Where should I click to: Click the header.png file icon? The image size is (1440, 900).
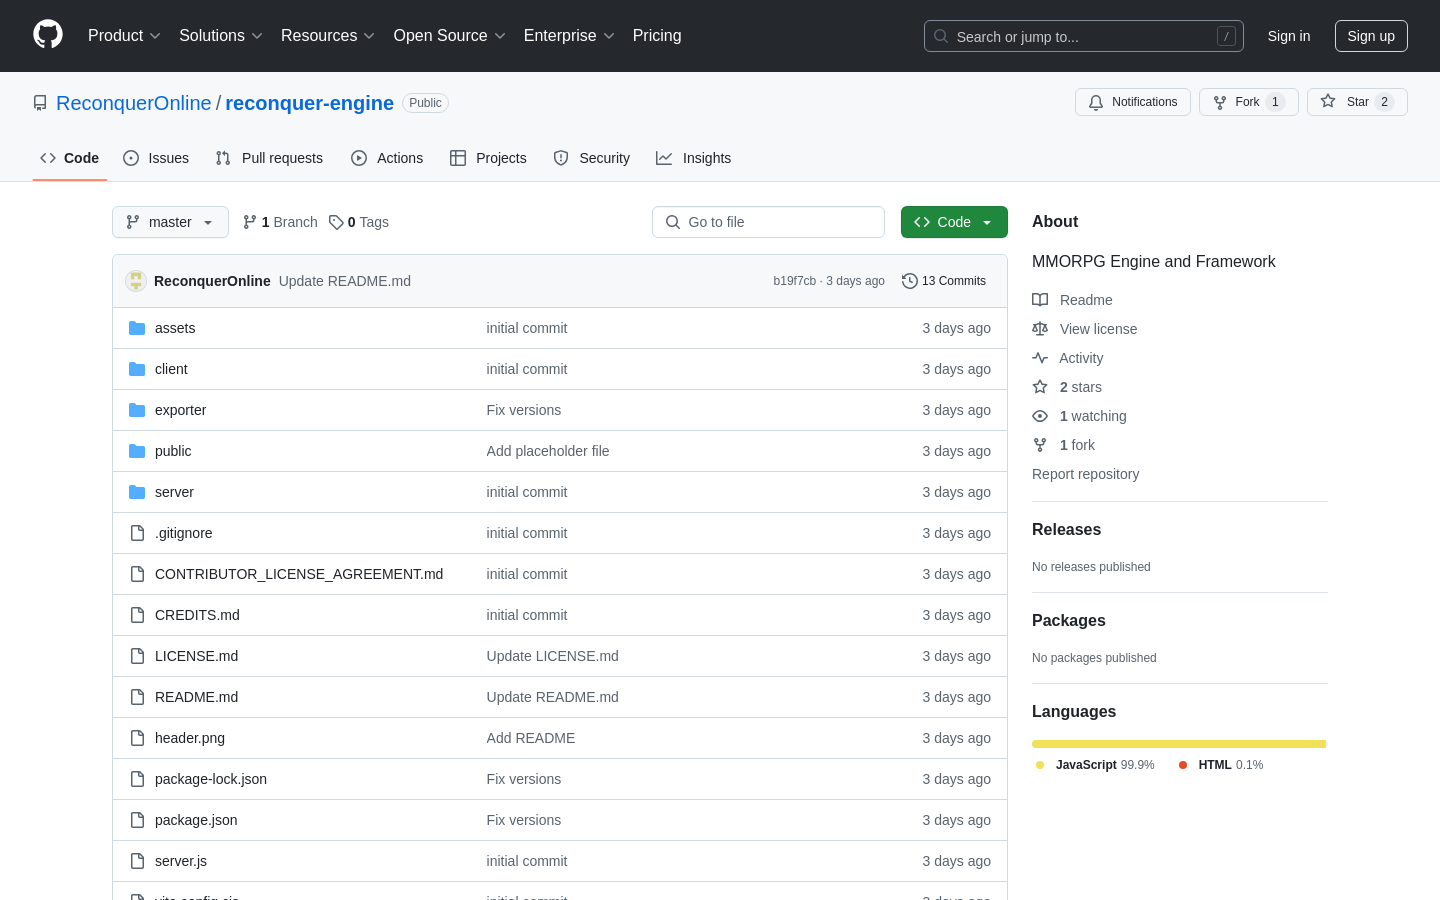pyautogui.click(x=137, y=738)
